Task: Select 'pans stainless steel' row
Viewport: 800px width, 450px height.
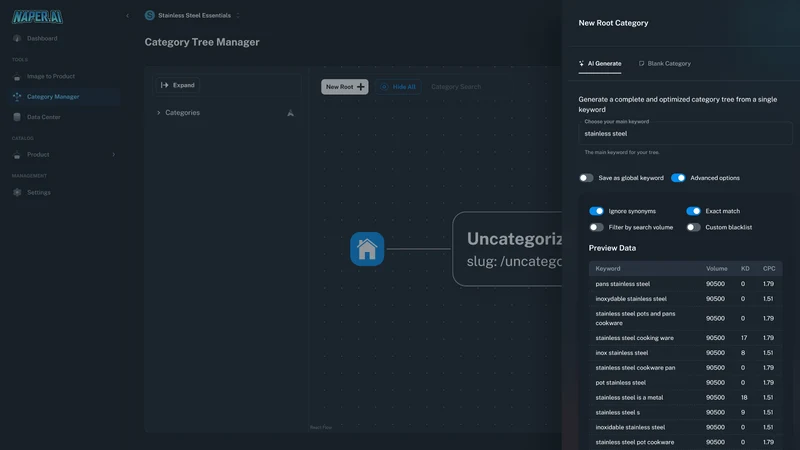Action: (x=685, y=284)
